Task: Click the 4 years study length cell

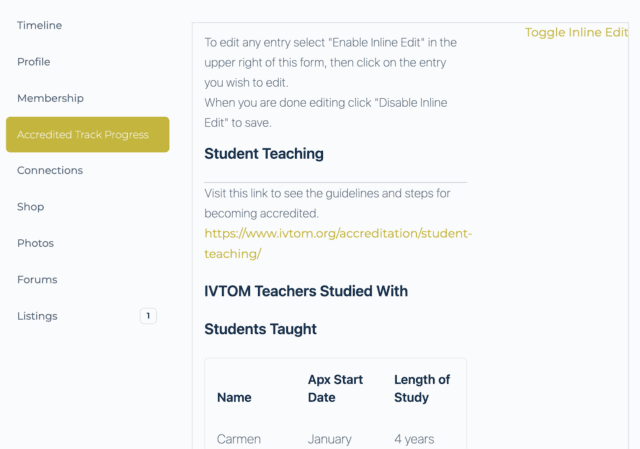Action: (x=414, y=439)
